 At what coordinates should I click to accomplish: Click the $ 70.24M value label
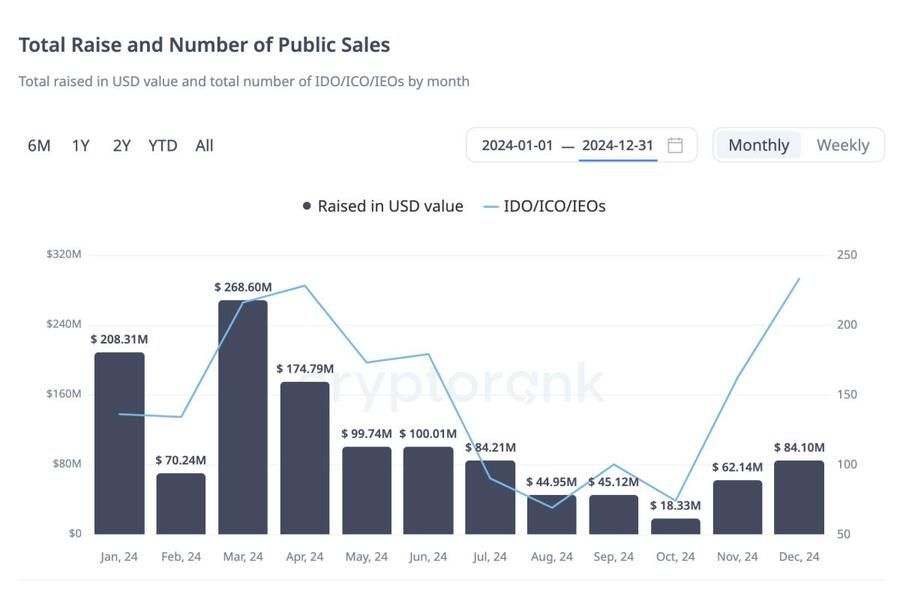[181, 460]
